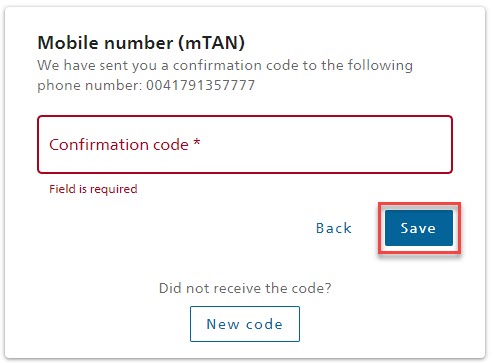Request a new code via New code button
This screenshot has height=363, width=493.
(245, 324)
